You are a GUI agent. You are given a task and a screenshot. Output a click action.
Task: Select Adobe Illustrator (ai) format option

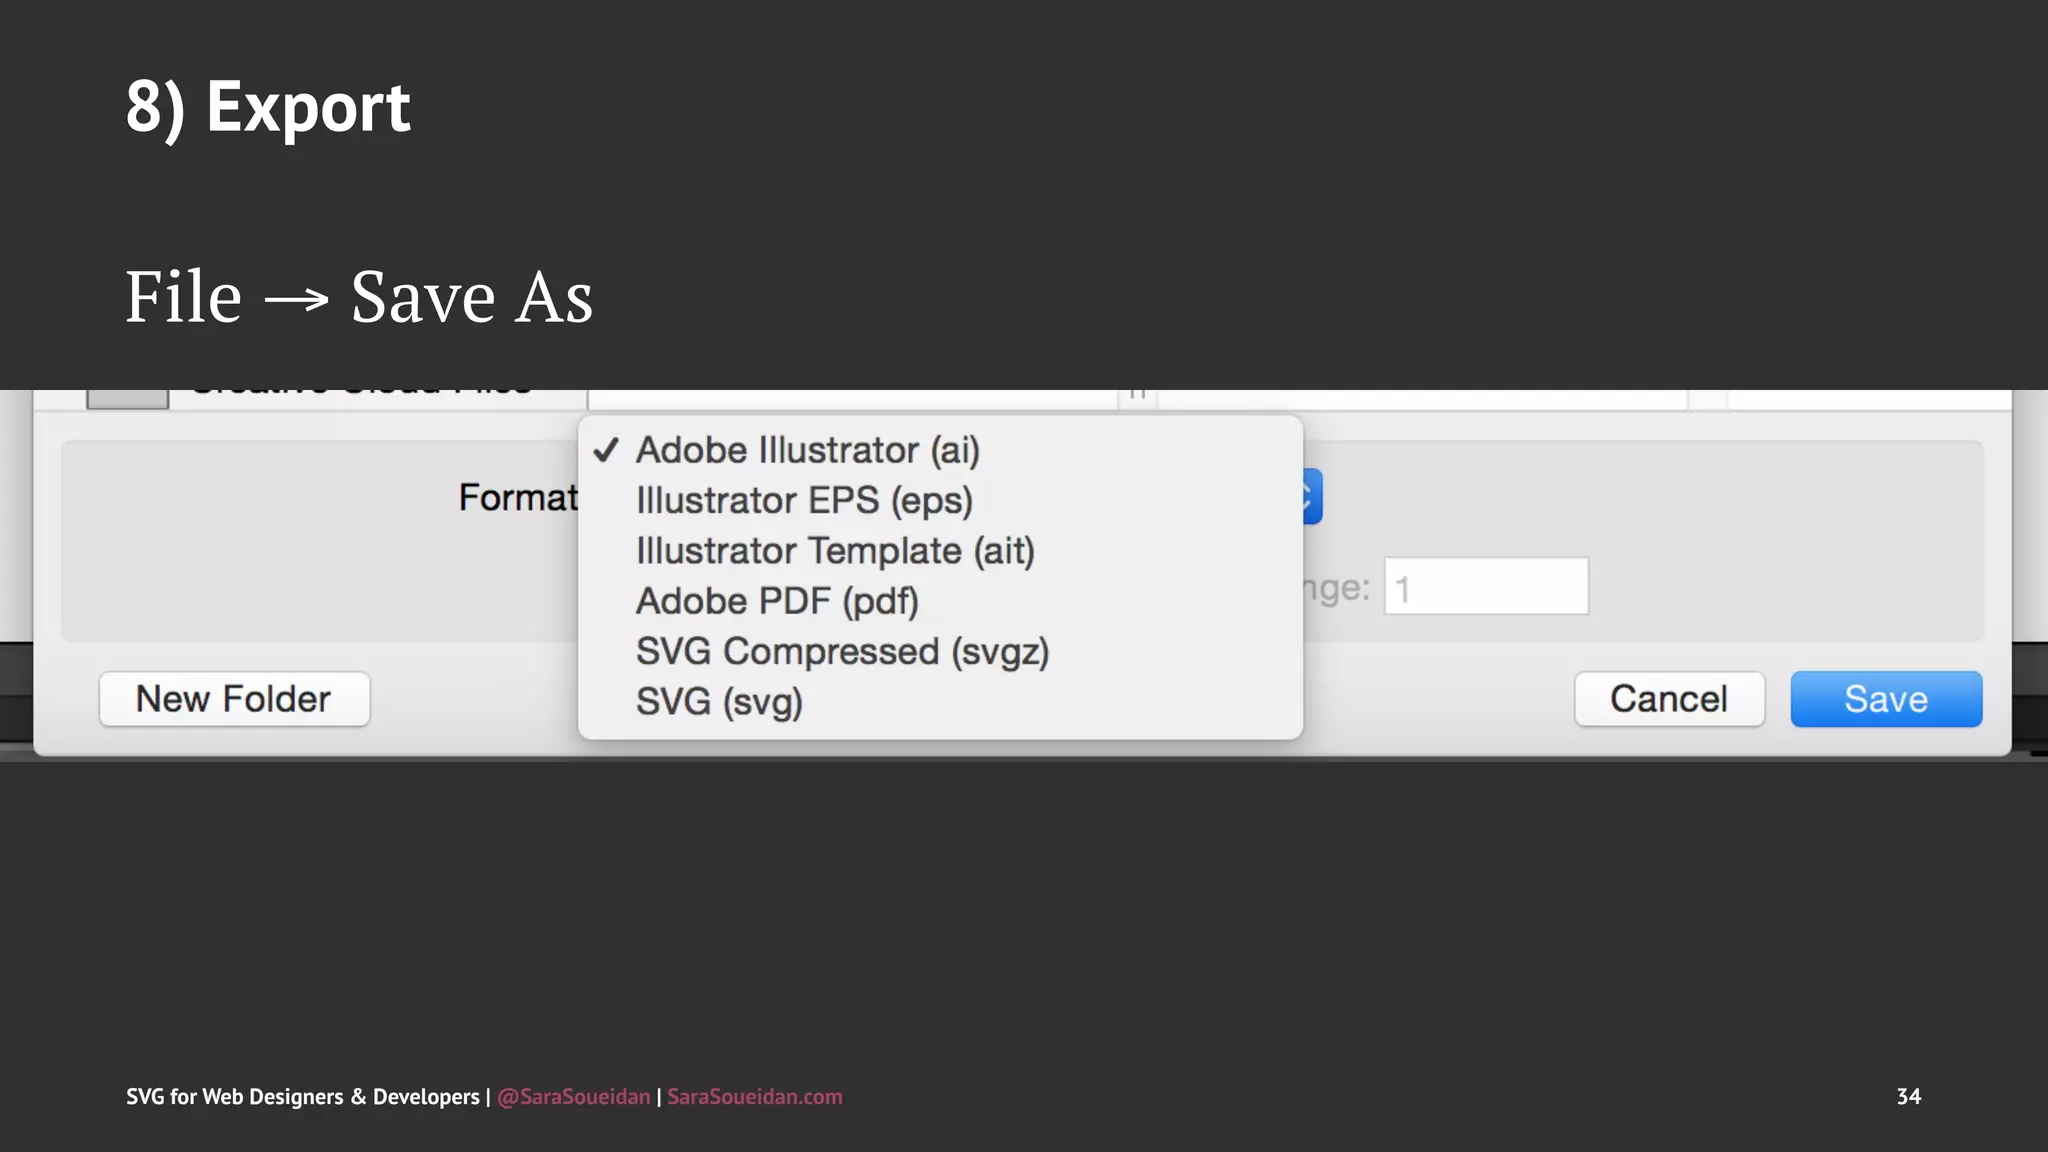tap(807, 450)
